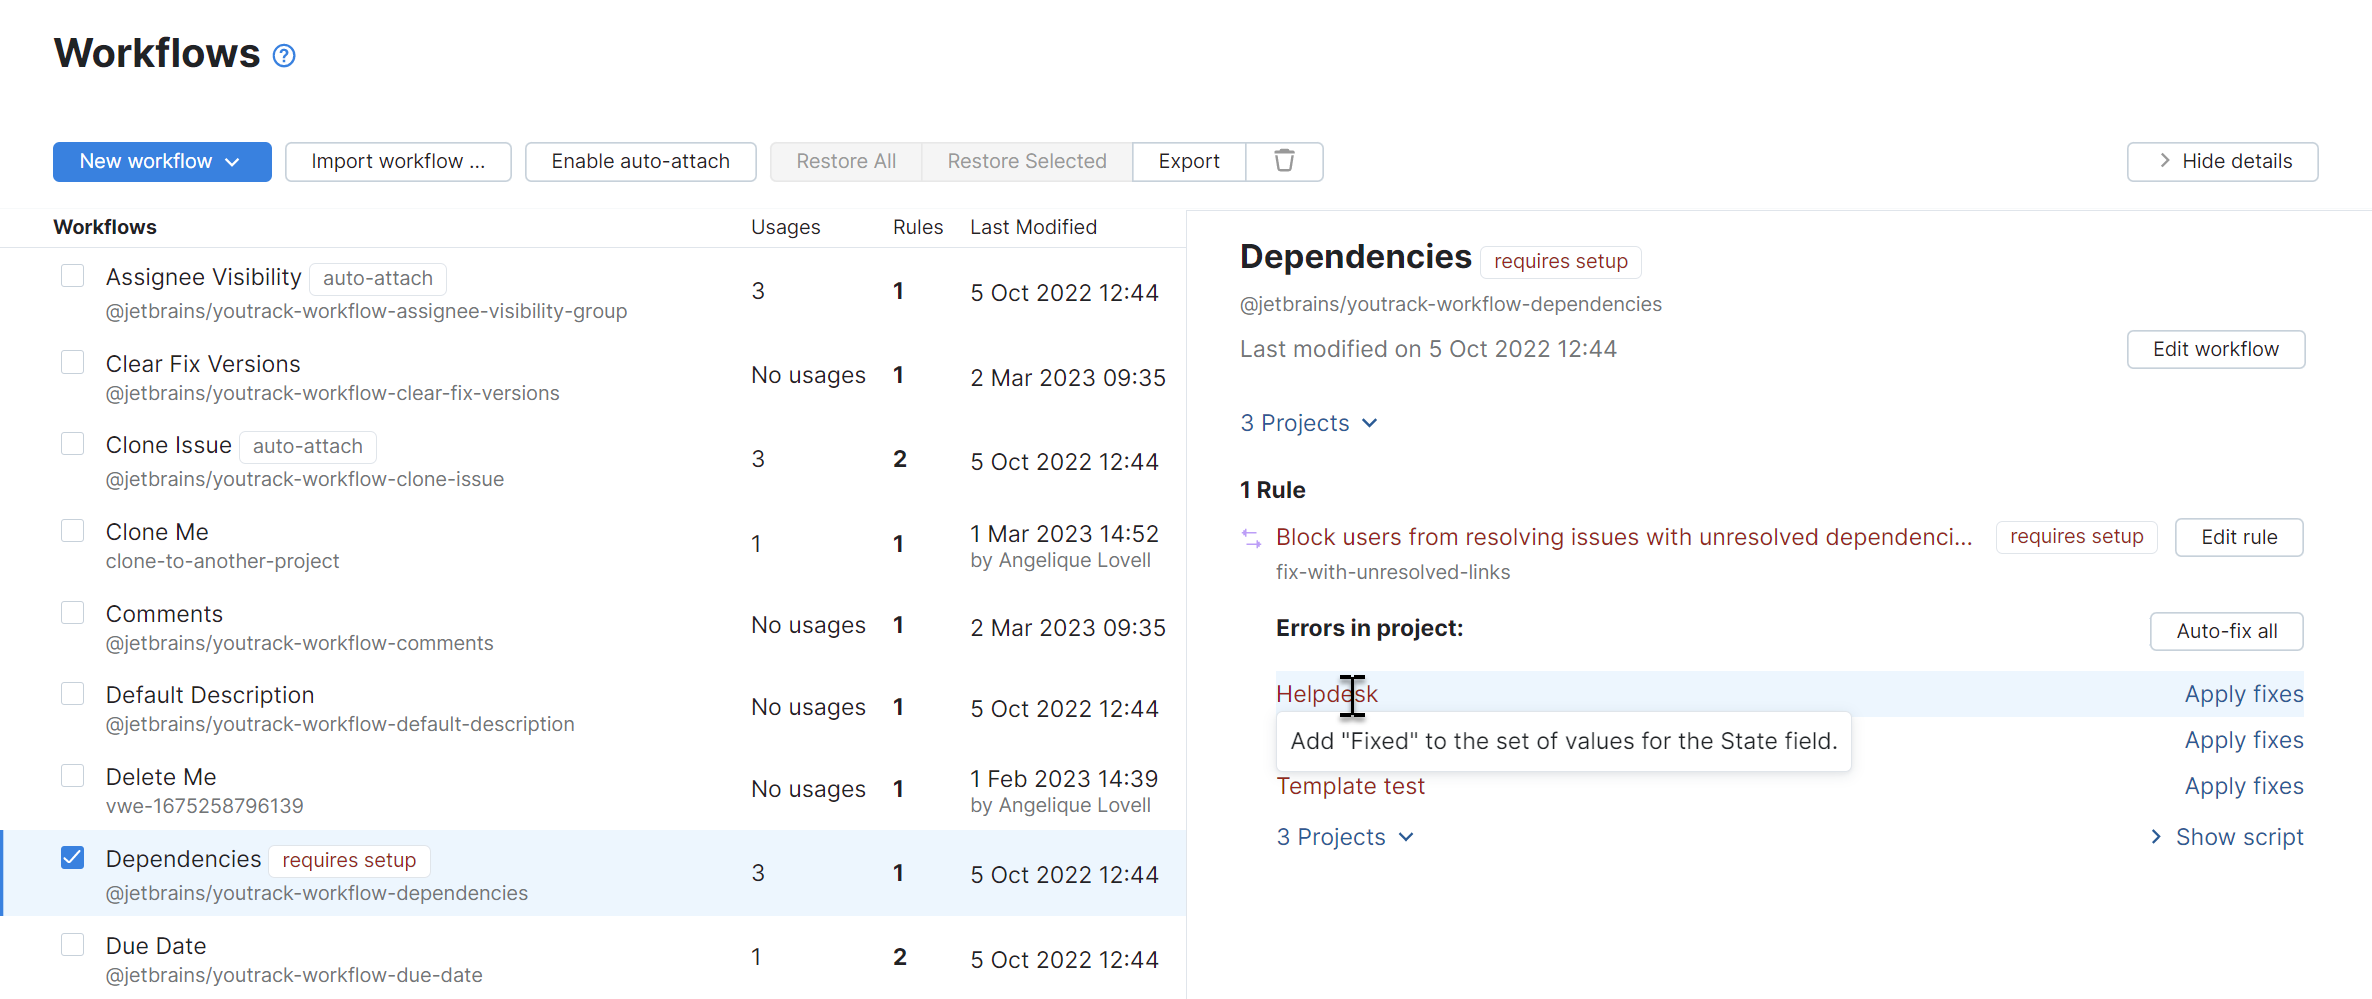Check the Due Date workflow checkbox
Screen dimensions: 2372x999
click(72, 942)
